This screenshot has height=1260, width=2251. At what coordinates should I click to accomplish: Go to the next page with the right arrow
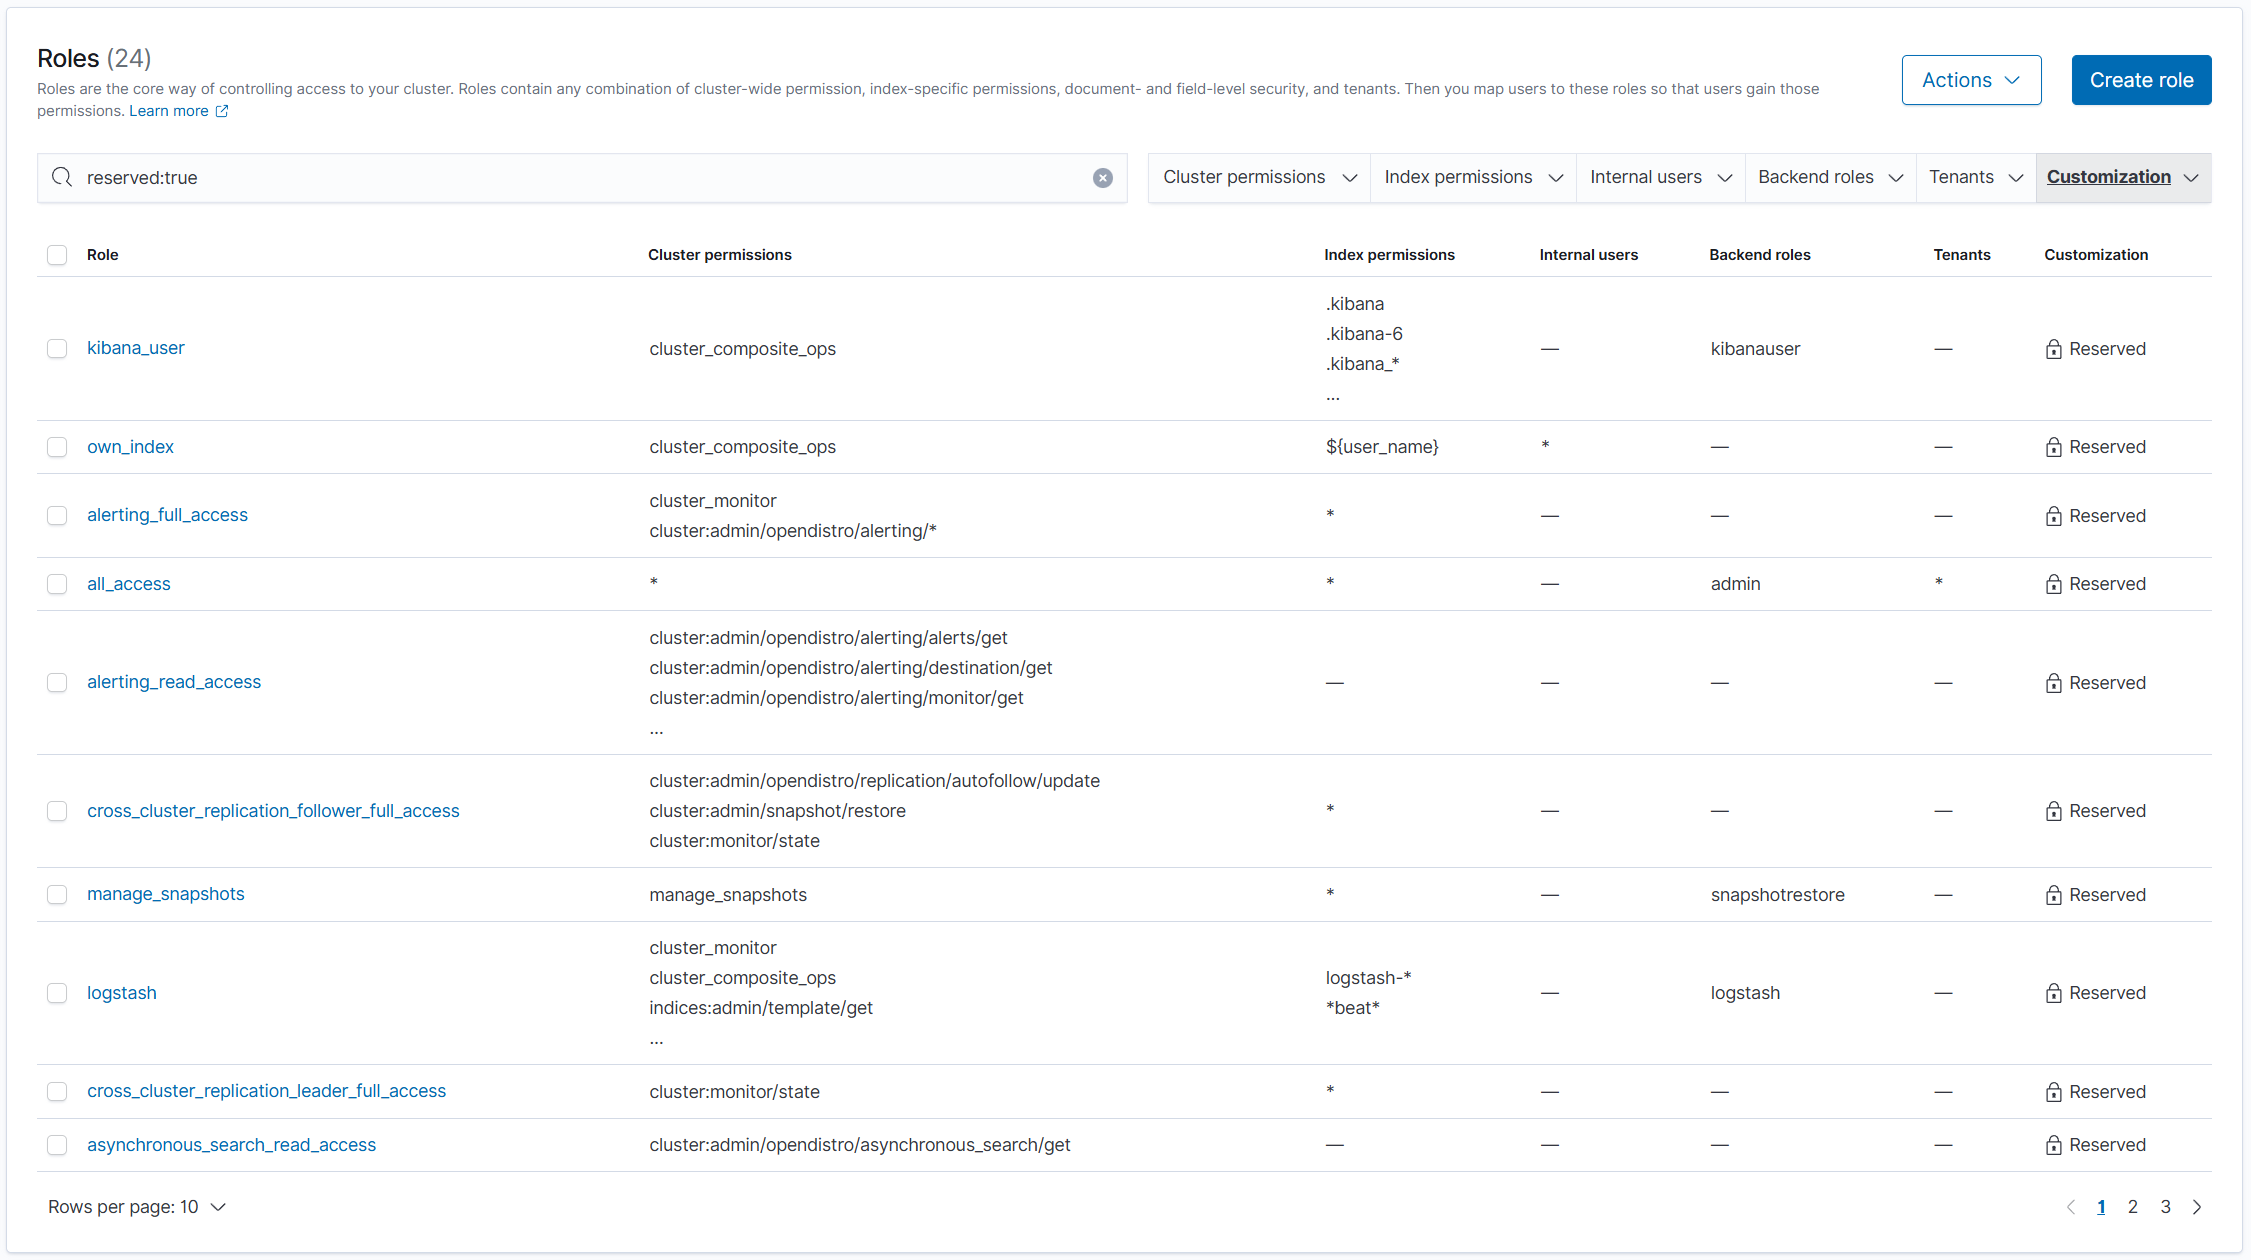pos(2197,1207)
